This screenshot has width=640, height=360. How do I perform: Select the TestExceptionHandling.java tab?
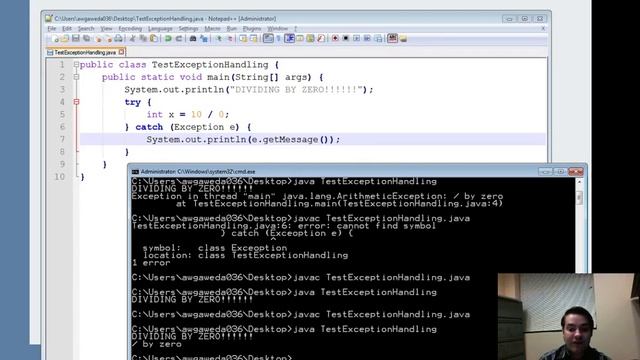click(x=85, y=52)
